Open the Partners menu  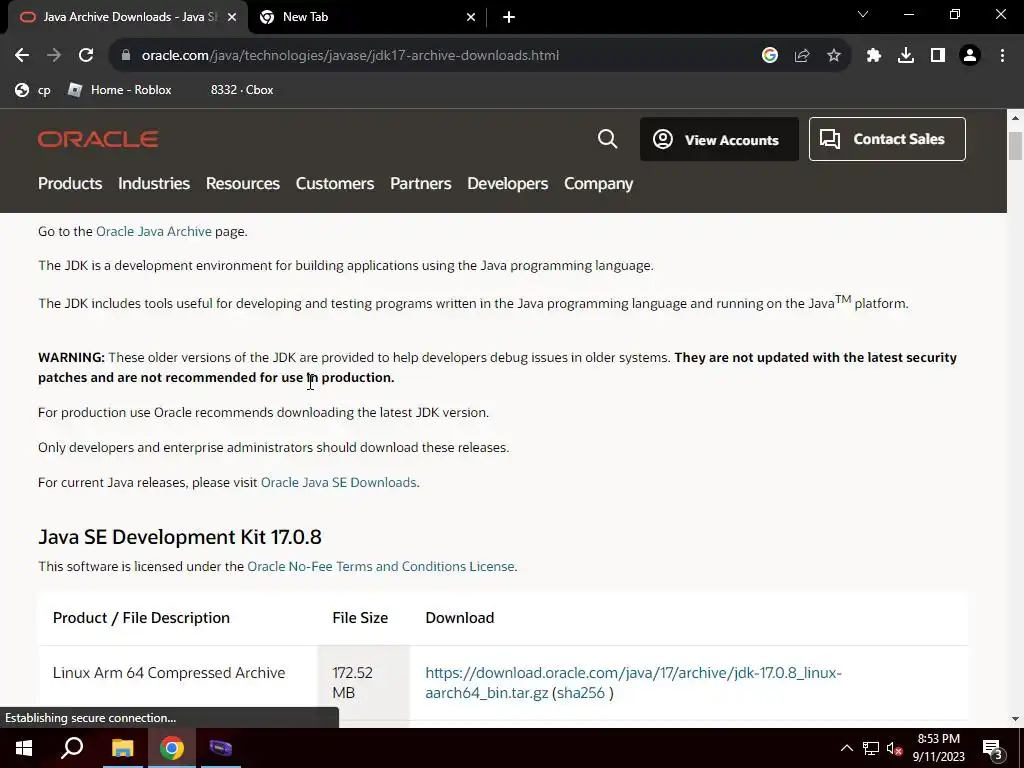click(421, 184)
